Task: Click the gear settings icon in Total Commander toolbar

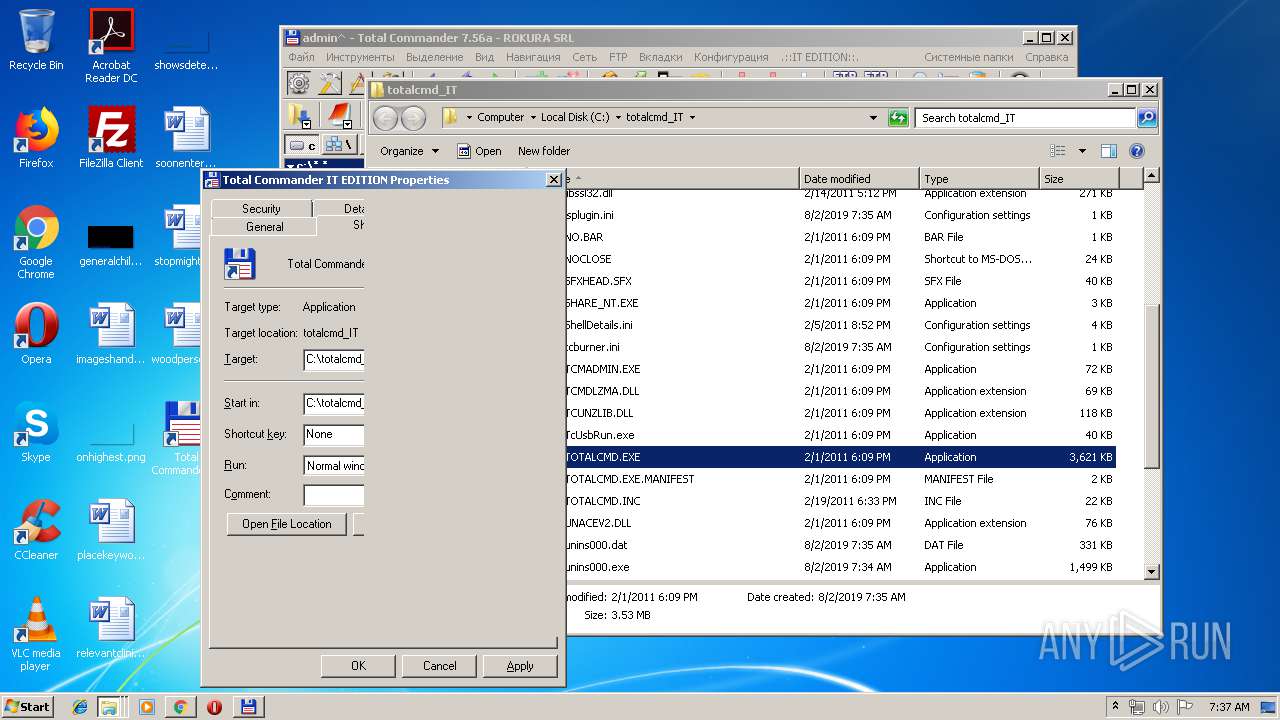Action: pos(298,83)
